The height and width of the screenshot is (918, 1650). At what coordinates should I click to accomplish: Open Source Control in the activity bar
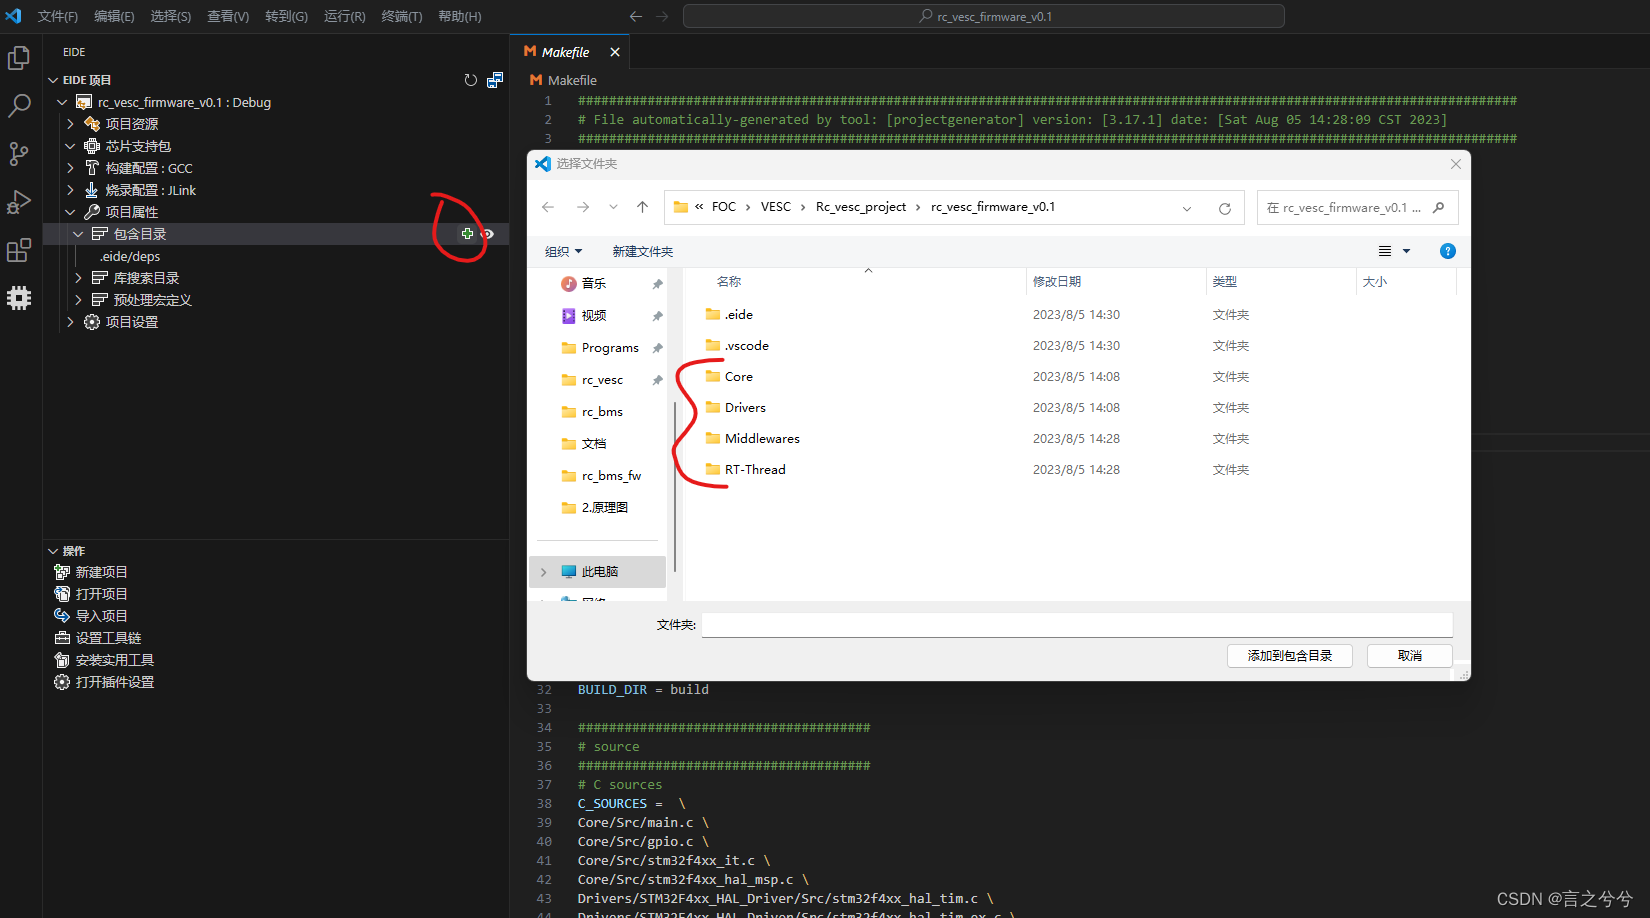point(19,153)
